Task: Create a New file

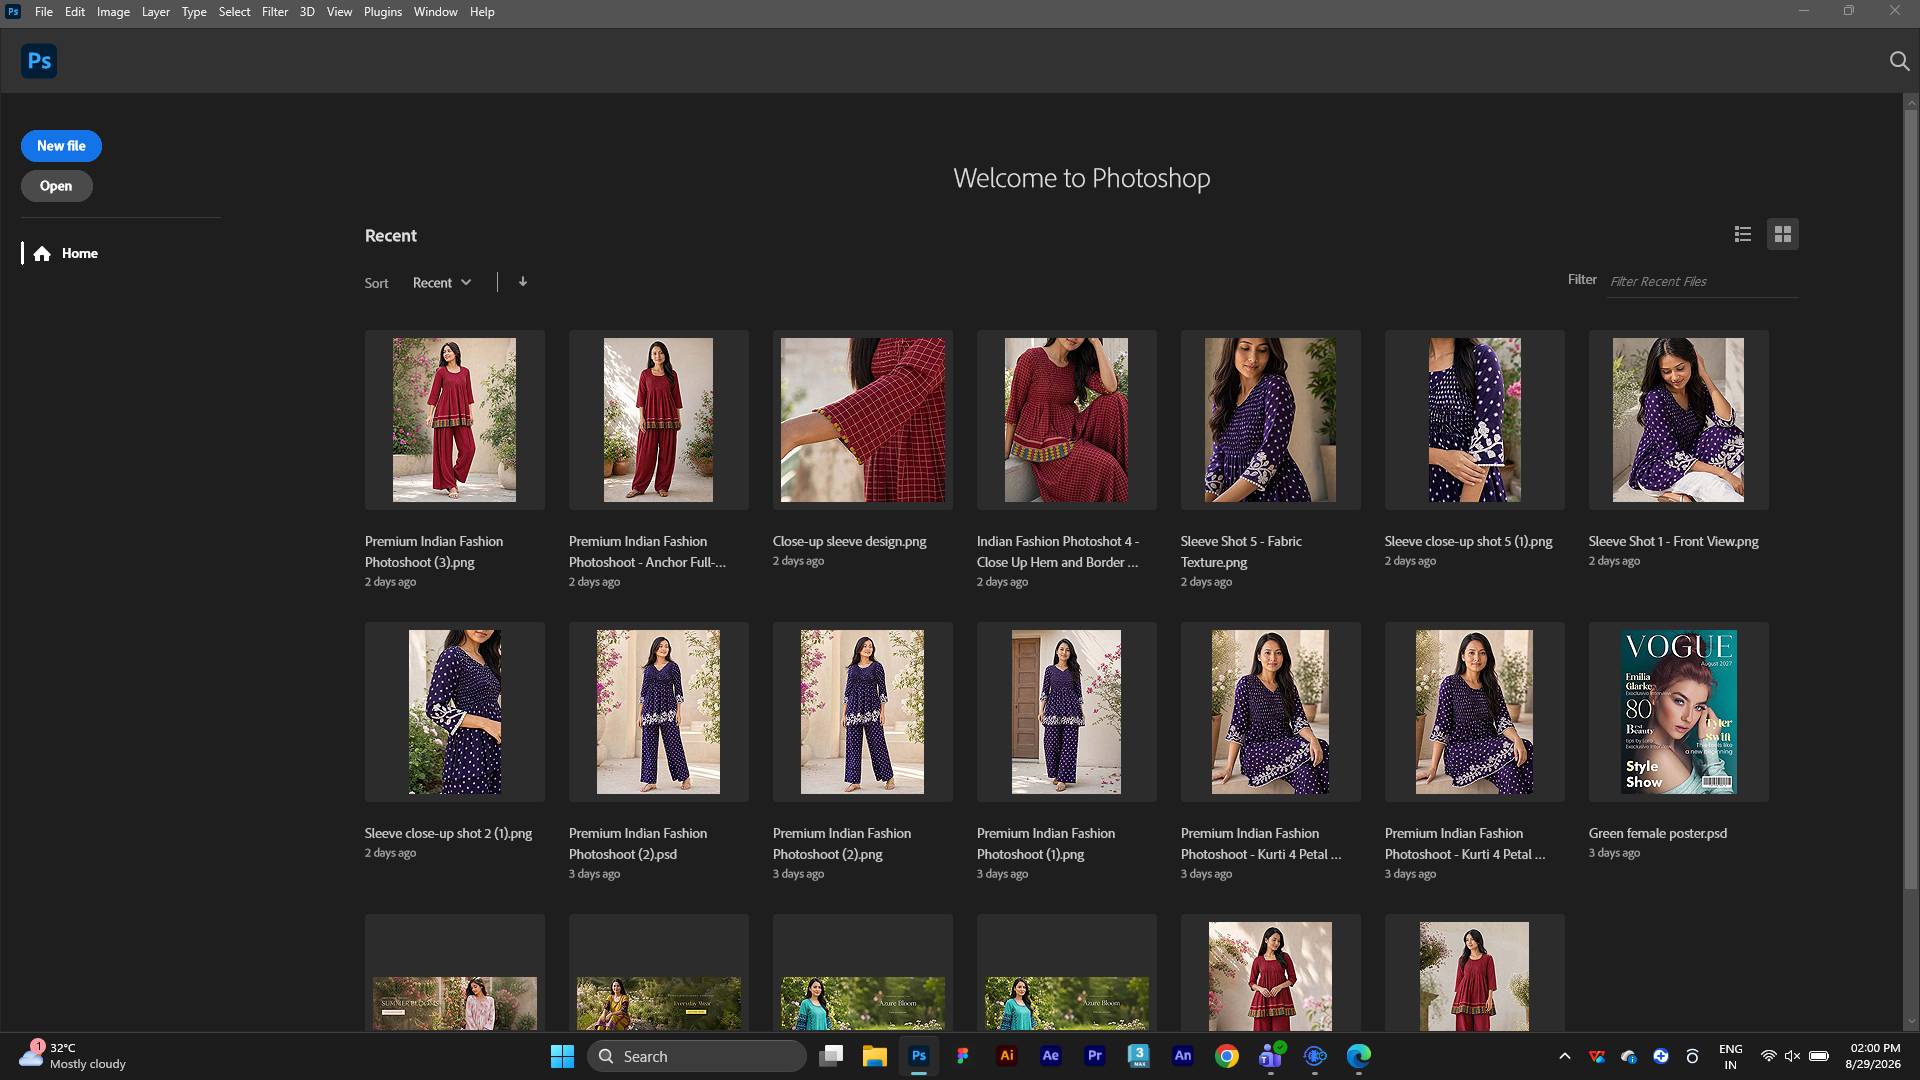Action: point(61,146)
